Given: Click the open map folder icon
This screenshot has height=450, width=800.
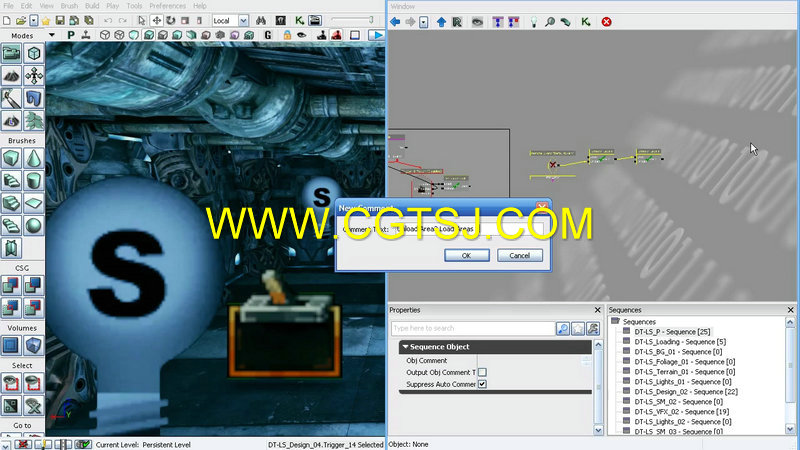Looking at the screenshot, I should click(20, 20).
